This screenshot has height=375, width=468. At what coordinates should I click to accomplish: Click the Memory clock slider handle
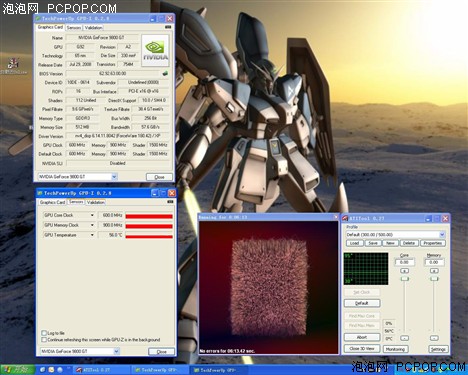(434, 278)
